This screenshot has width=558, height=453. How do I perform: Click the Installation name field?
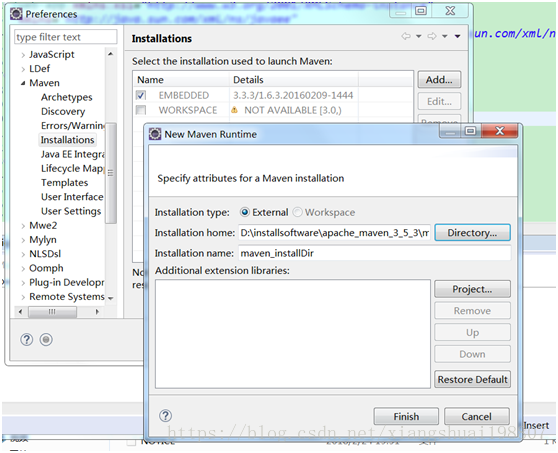pyautogui.click(x=374, y=253)
